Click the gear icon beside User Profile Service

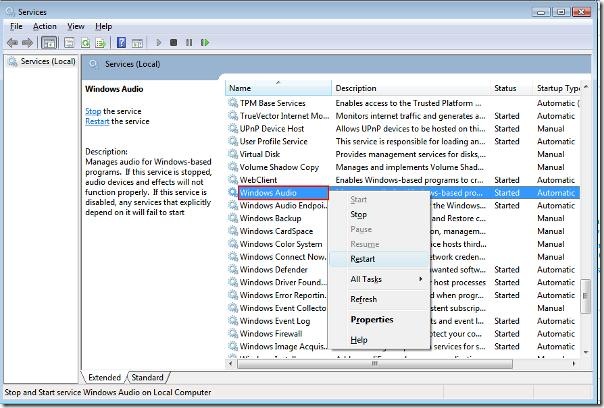click(233, 141)
